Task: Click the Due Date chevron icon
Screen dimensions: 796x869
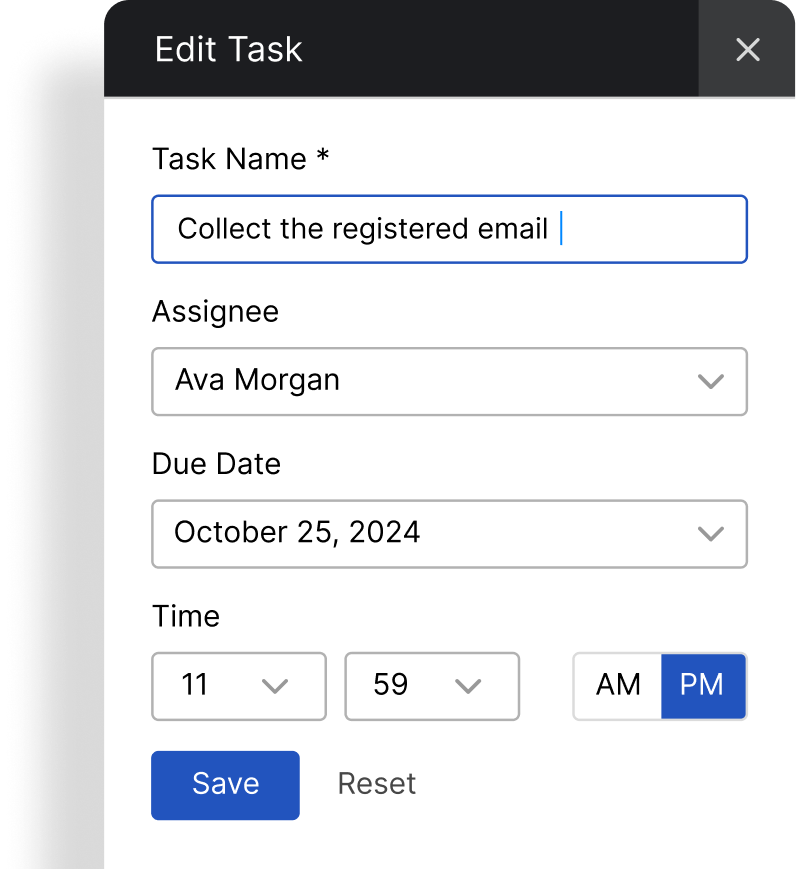Action: point(711,533)
